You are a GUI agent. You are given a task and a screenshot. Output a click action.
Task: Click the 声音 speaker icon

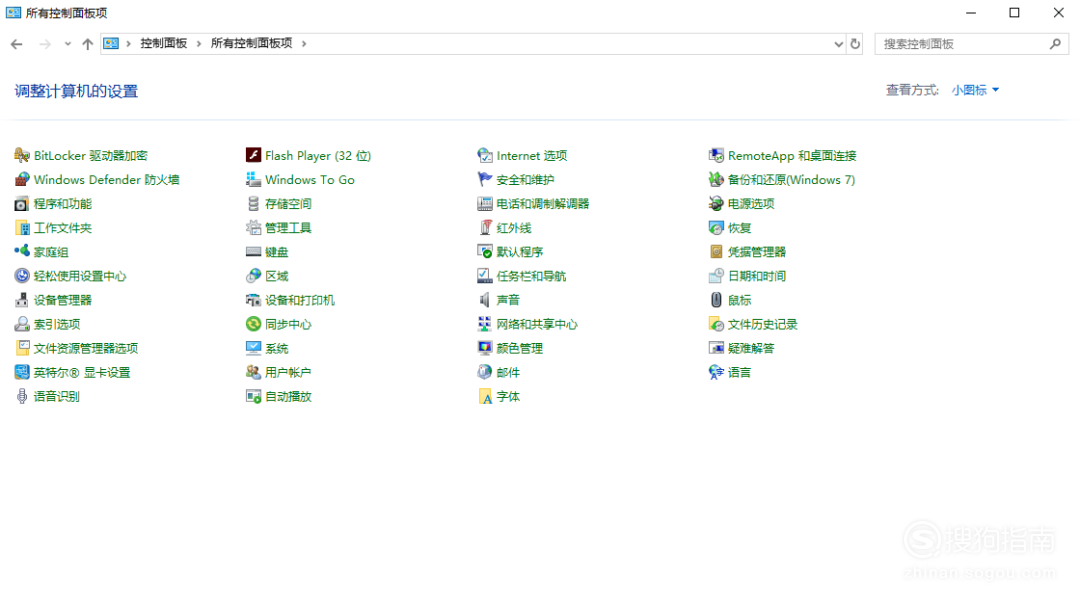(x=485, y=300)
